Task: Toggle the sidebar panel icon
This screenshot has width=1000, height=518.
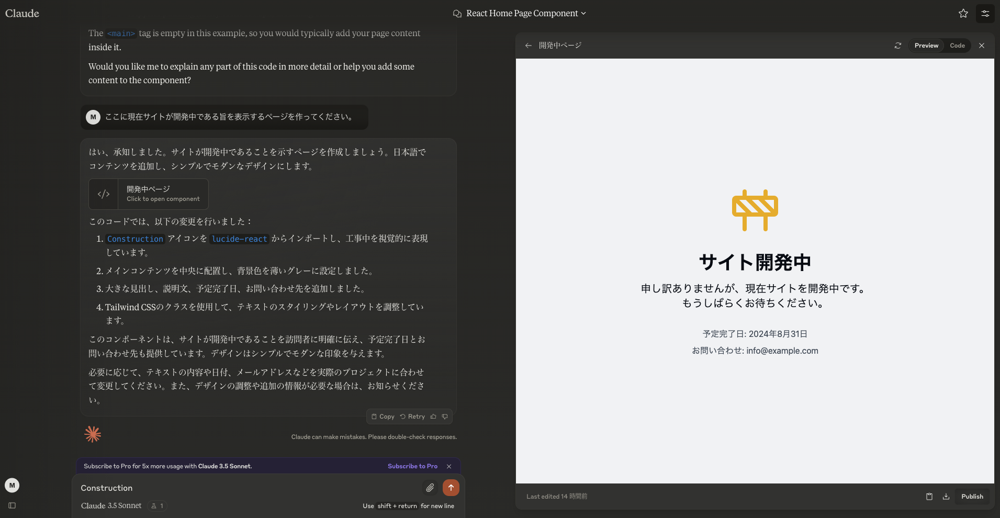Action: 12,505
